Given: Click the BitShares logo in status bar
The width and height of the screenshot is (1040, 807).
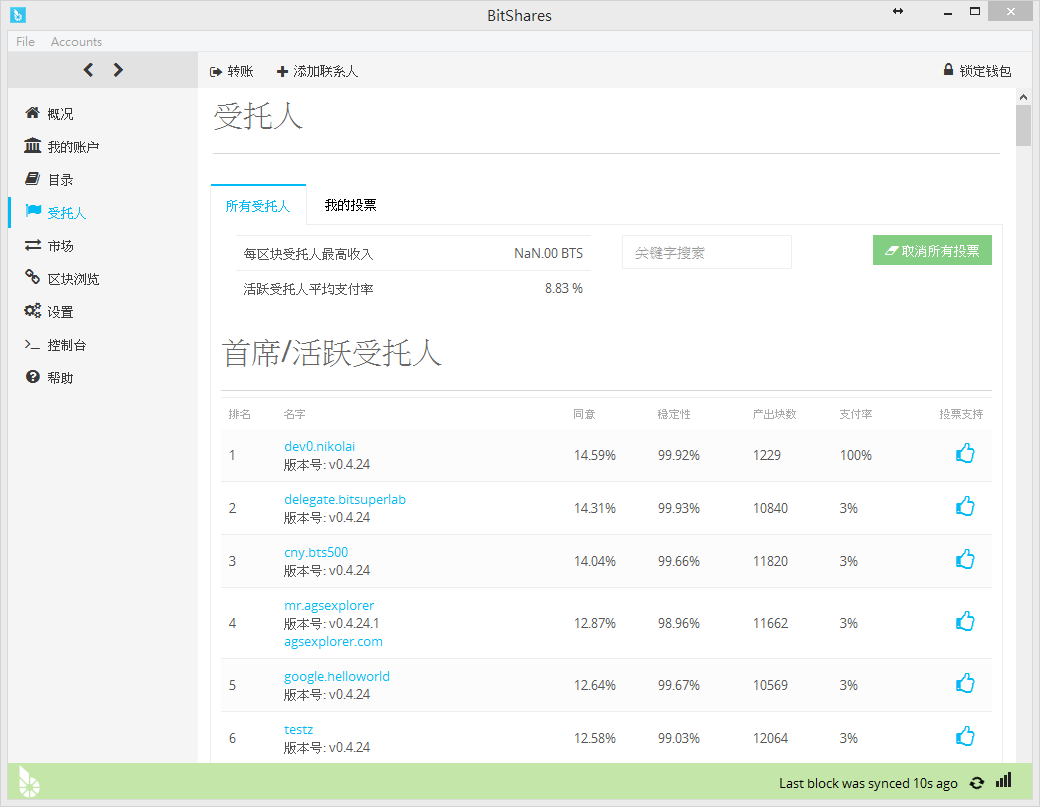Looking at the screenshot, I should tap(29, 782).
